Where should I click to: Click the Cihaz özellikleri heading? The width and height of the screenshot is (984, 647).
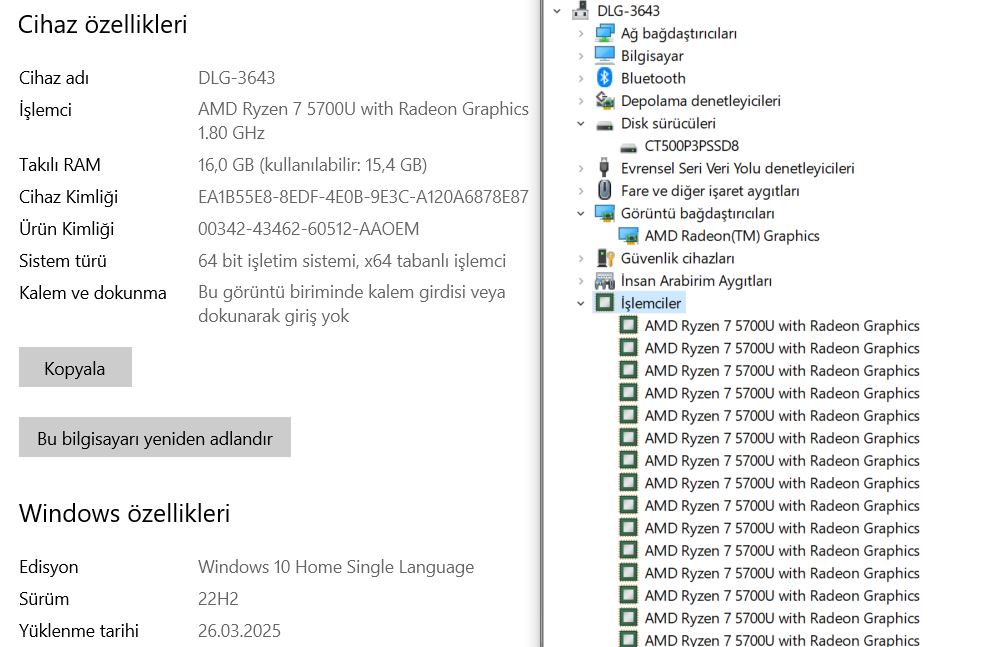(x=103, y=24)
